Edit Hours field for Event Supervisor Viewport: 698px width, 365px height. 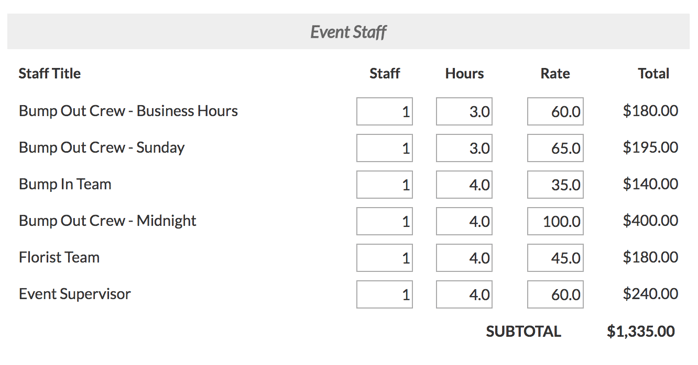coord(464,294)
